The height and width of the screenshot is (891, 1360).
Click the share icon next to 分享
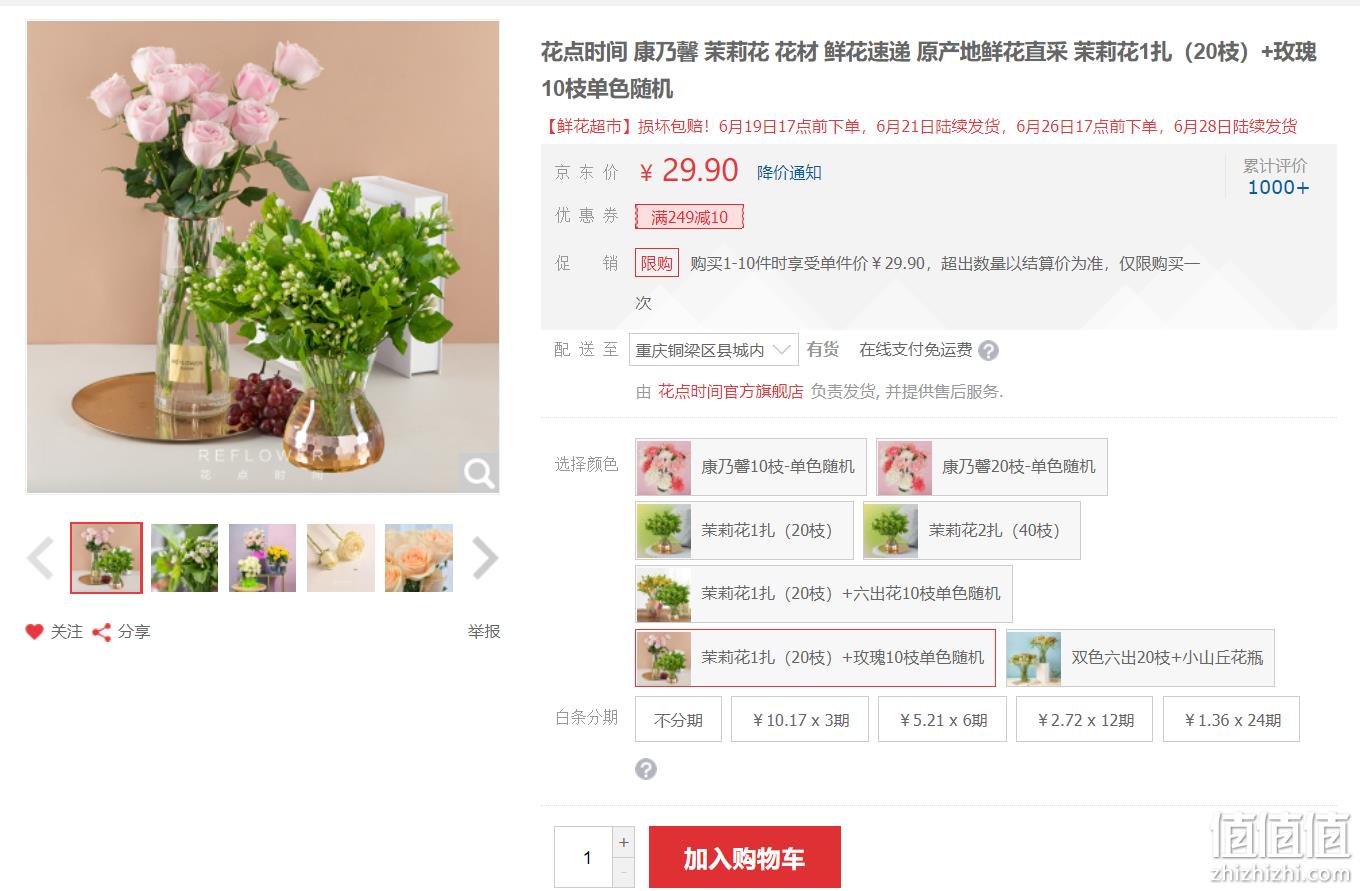[x=101, y=632]
